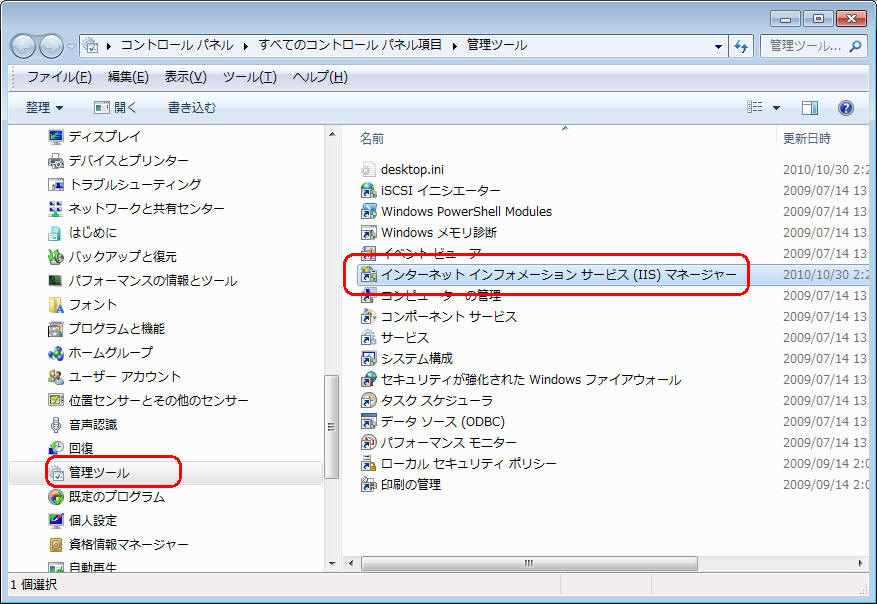This screenshot has height=604, width=877.
Task: Select the Windows PowerShell Modules icon
Action: coord(368,212)
